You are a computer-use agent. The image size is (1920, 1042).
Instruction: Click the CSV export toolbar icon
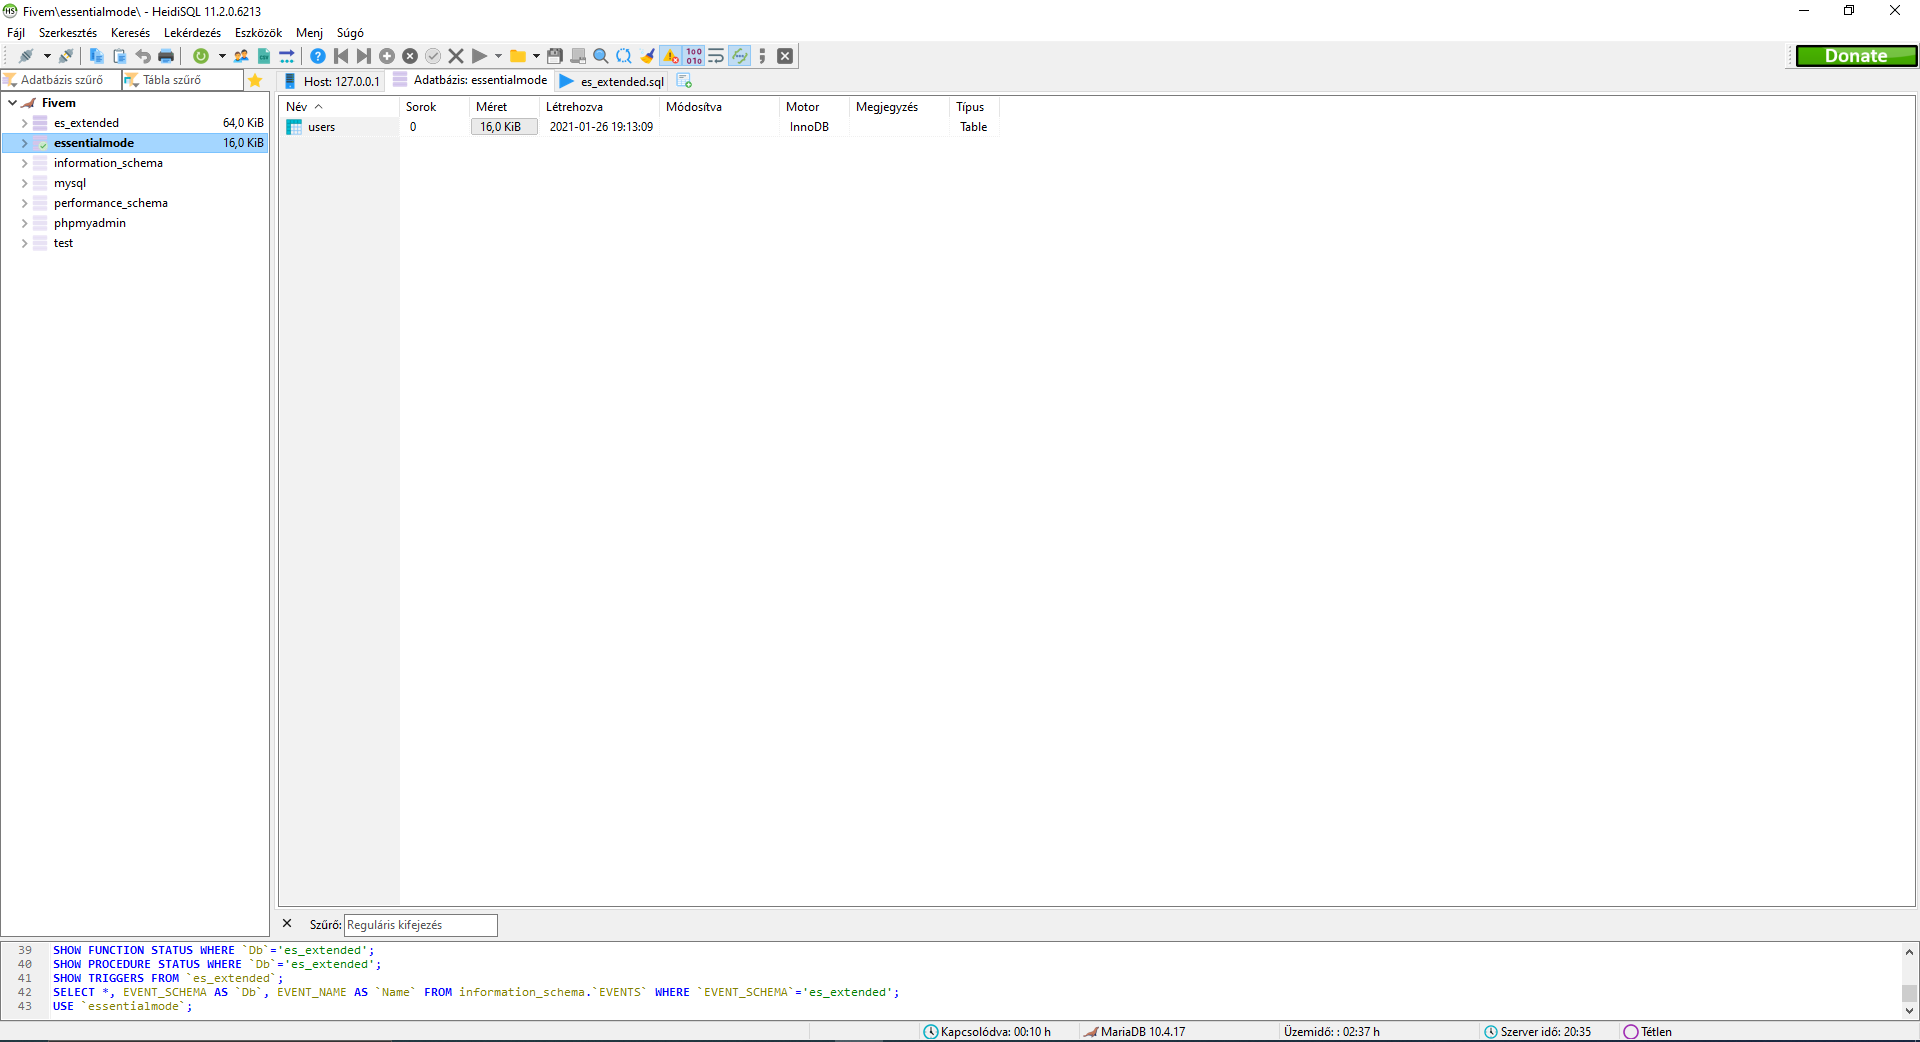click(264, 56)
